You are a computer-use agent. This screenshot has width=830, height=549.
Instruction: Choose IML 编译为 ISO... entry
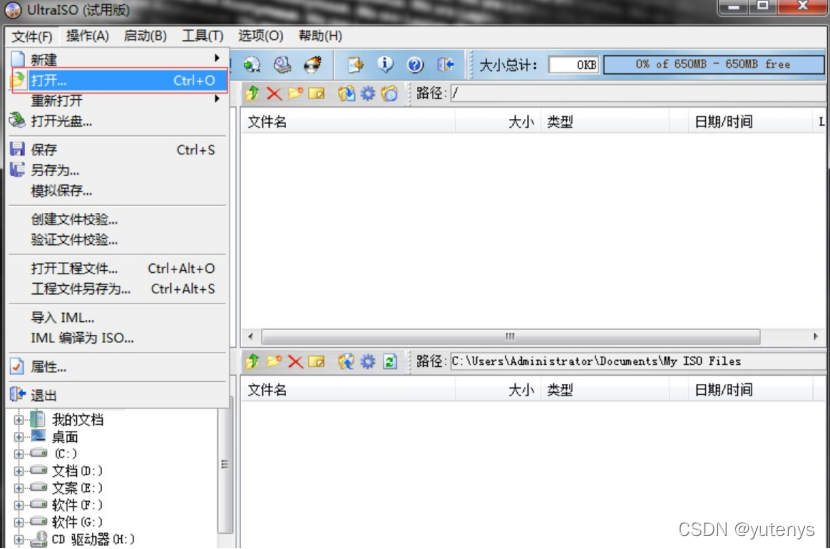tap(118, 338)
